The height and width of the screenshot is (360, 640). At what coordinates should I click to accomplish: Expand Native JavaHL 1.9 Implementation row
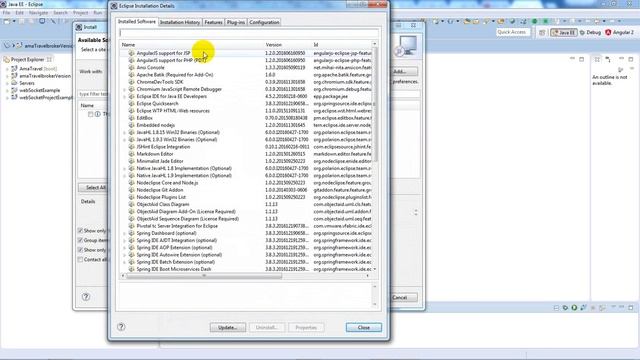coord(124,176)
